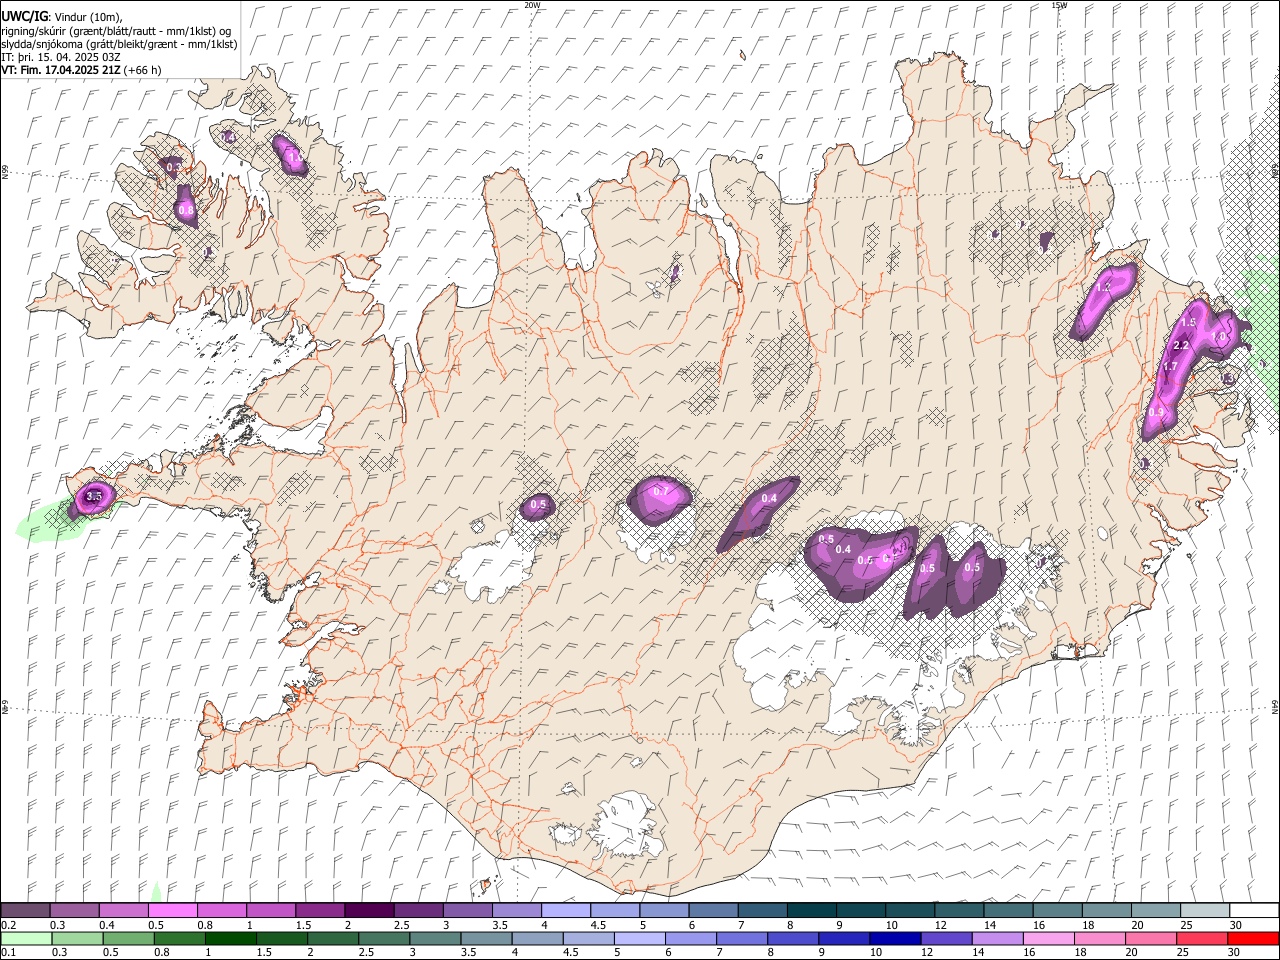Click the rigning/skúrir legend description line
Viewport: 1280px width, 960px height.
[x=116, y=31]
